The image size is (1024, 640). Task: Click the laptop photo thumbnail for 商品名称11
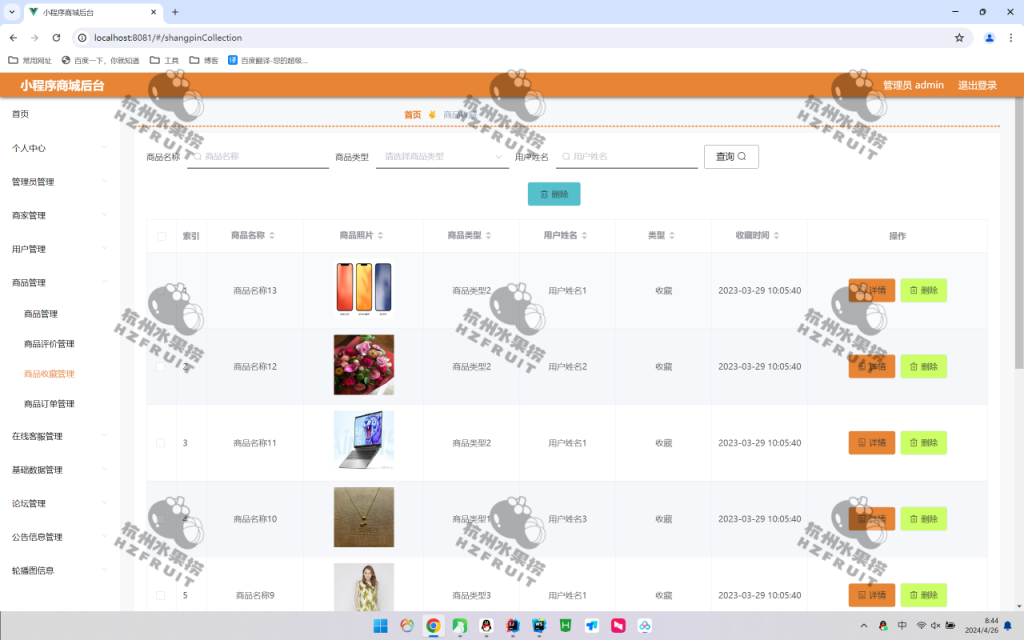363,441
